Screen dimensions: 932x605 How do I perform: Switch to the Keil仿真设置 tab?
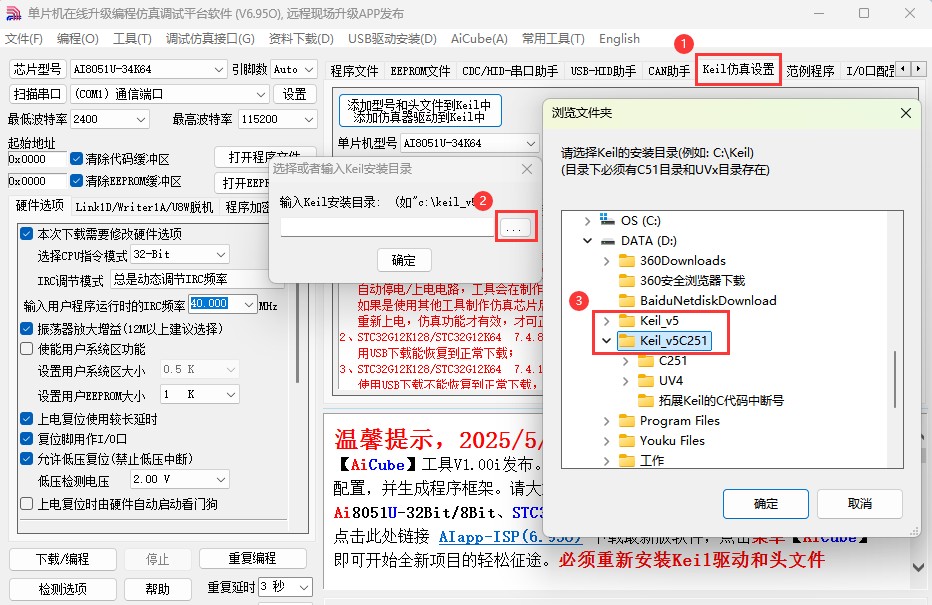738,70
